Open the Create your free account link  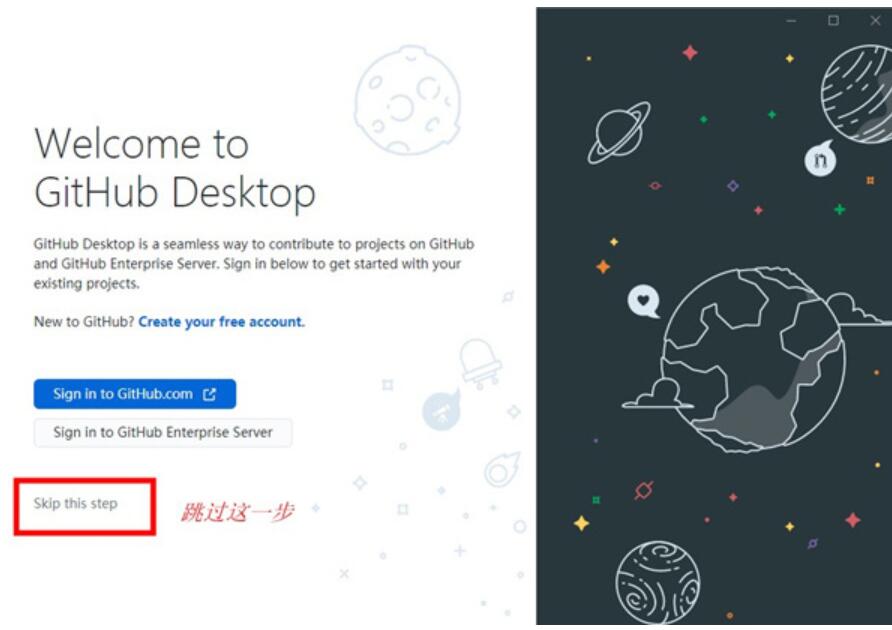221,322
